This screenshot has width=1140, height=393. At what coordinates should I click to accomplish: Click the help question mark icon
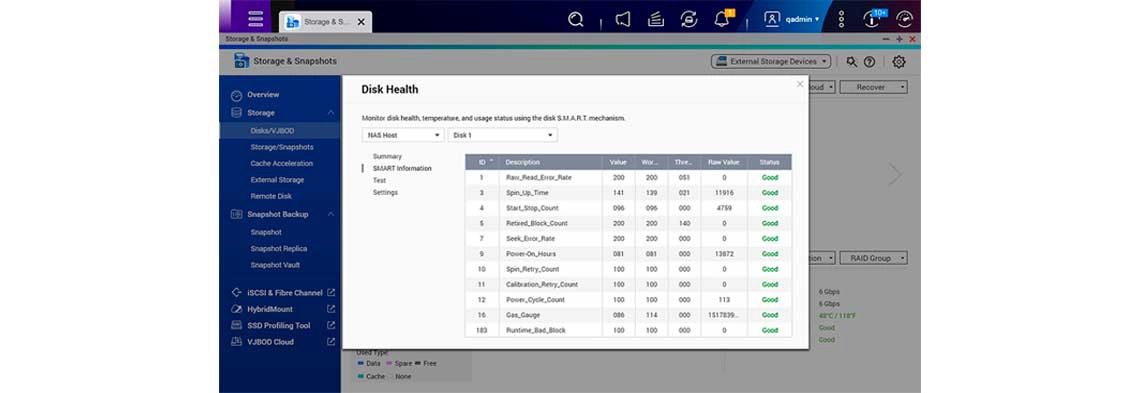click(869, 62)
